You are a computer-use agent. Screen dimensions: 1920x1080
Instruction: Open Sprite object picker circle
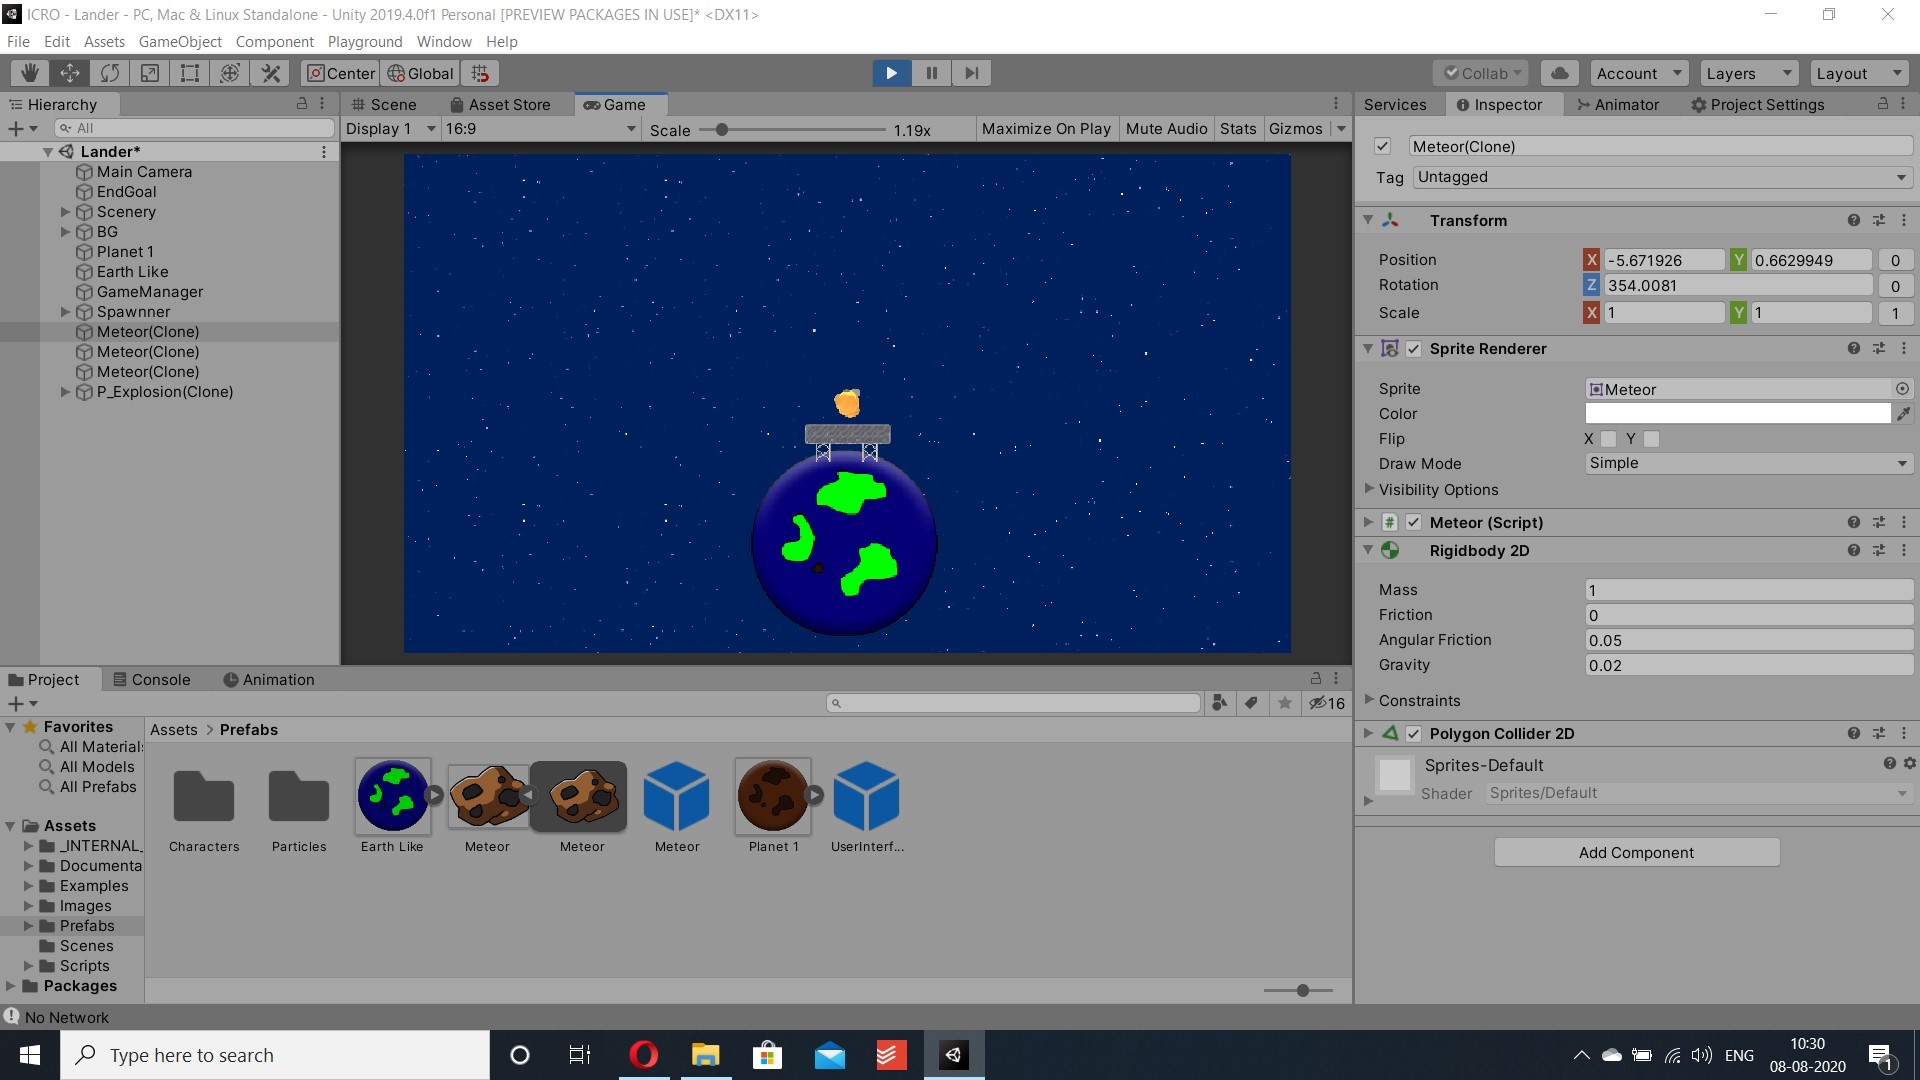point(1902,389)
